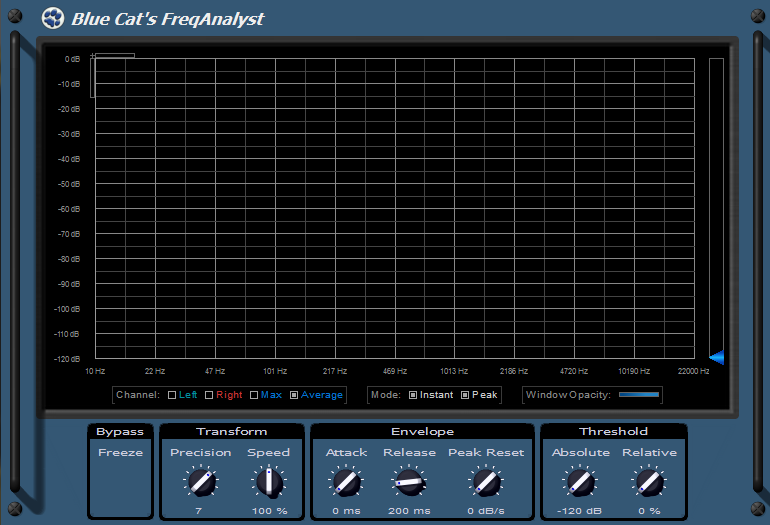Click the vertical threshold slider track

point(716,208)
